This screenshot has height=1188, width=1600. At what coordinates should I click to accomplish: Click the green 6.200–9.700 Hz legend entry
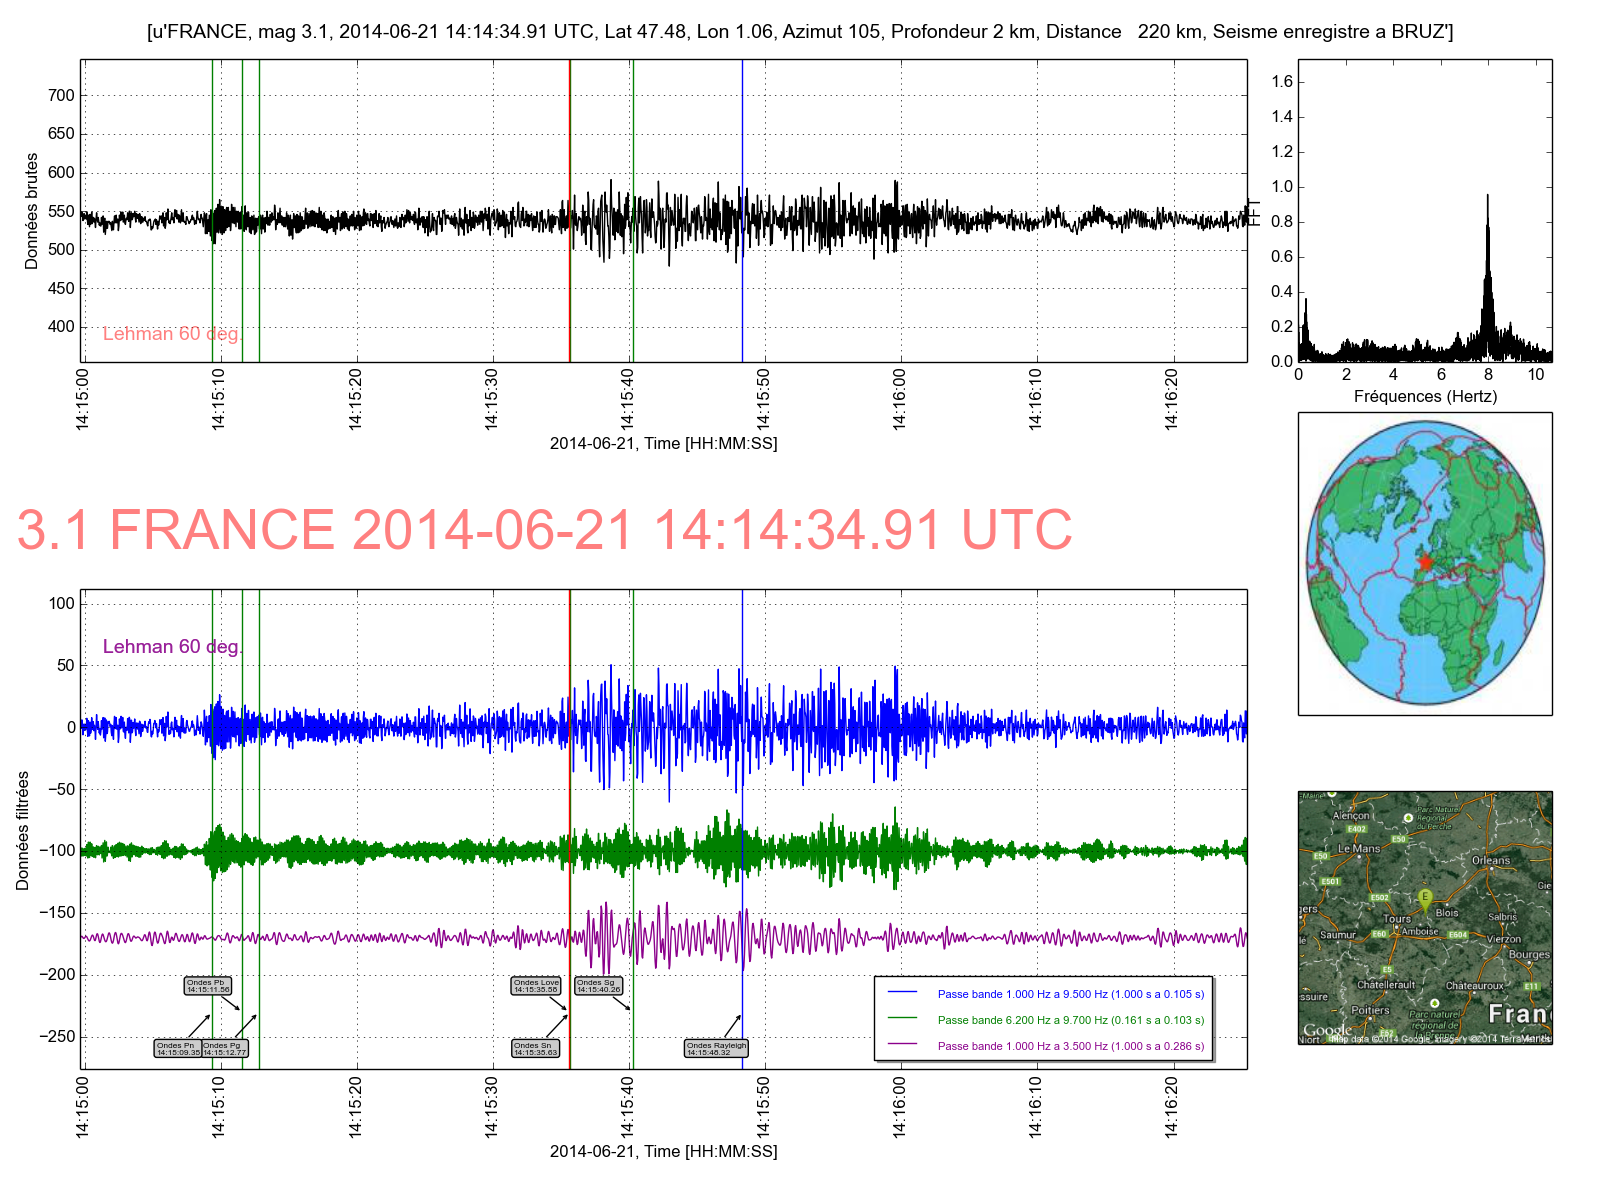(x=1070, y=1020)
